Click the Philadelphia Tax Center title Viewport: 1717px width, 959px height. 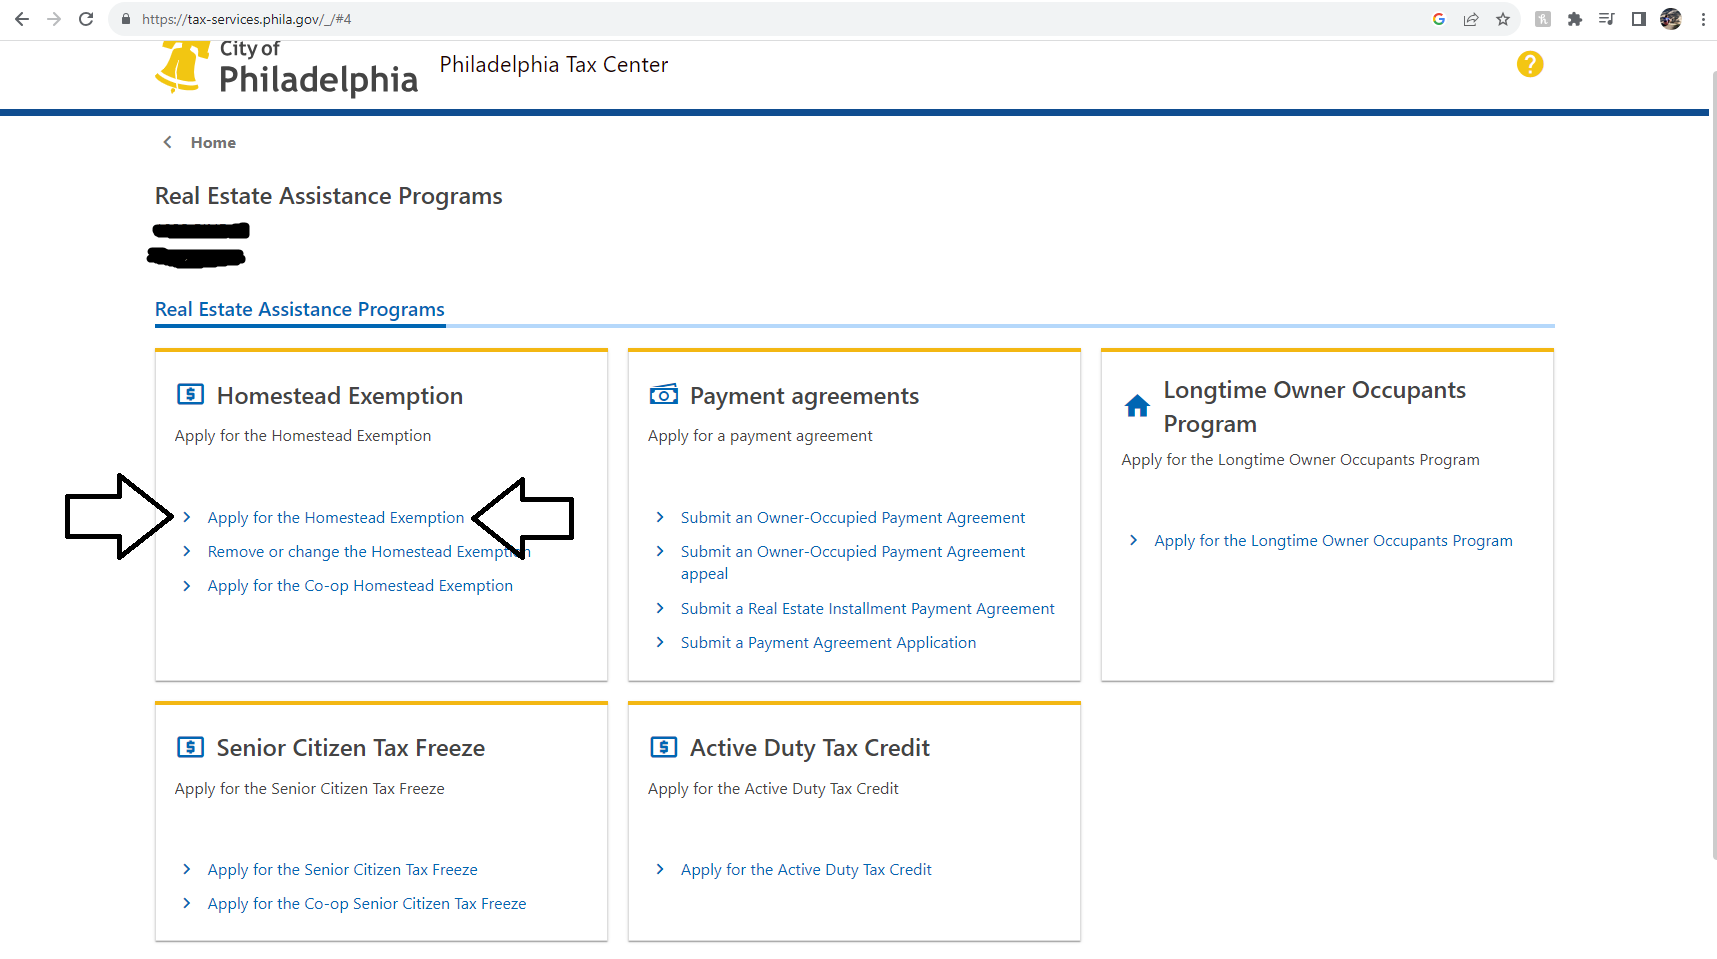[x=554, y=65]
